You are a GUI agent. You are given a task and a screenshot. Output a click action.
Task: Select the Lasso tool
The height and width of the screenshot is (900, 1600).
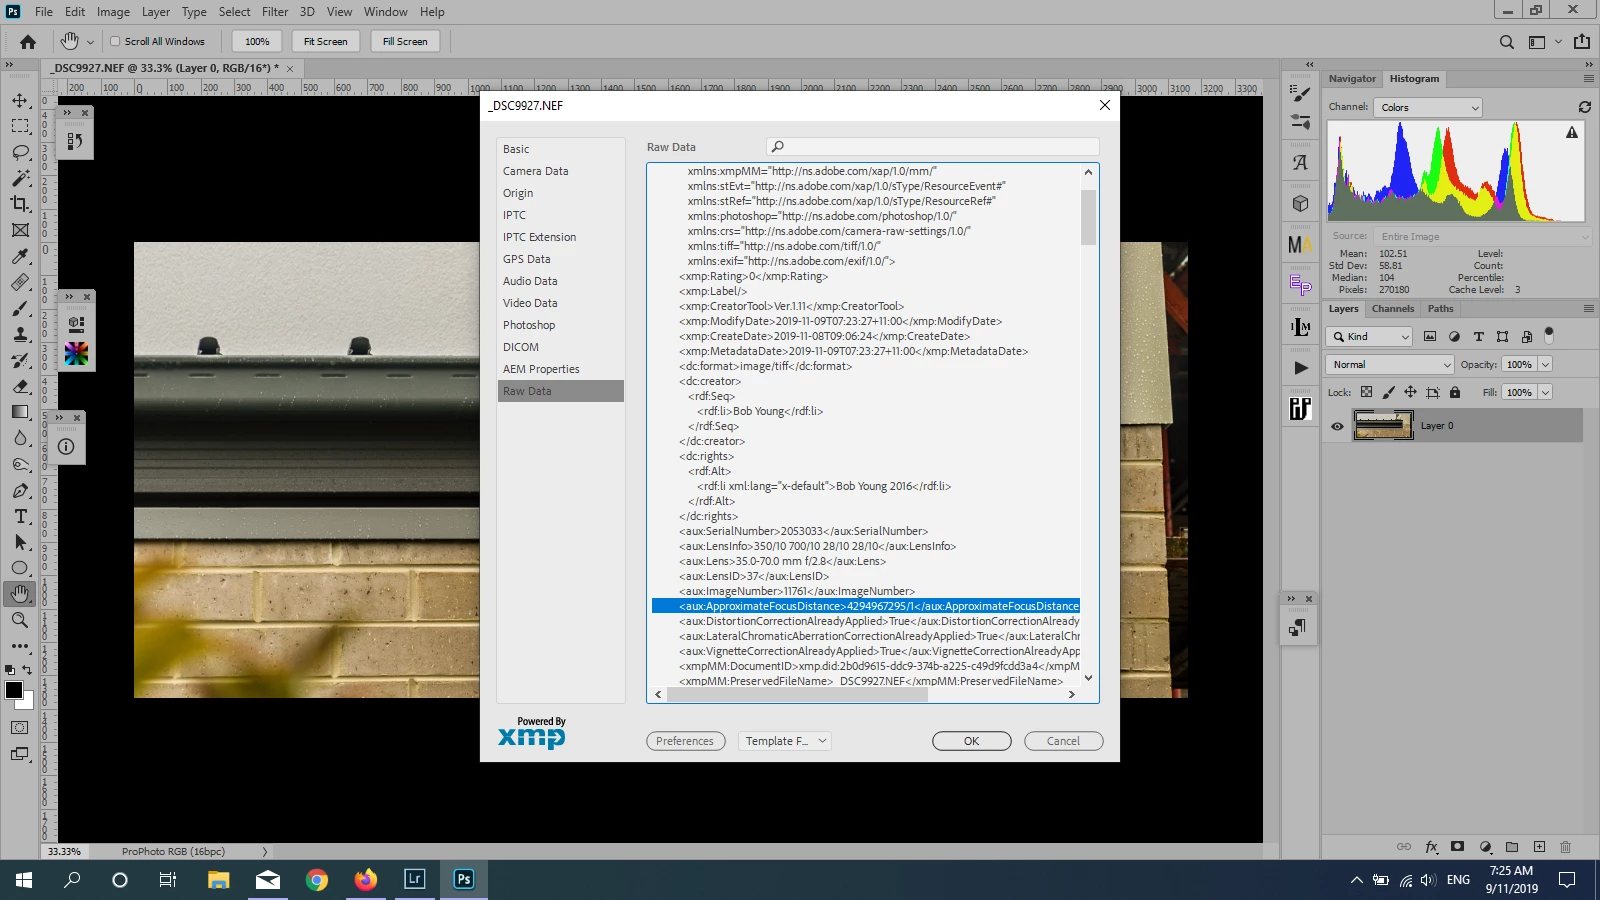pos(20,152)
